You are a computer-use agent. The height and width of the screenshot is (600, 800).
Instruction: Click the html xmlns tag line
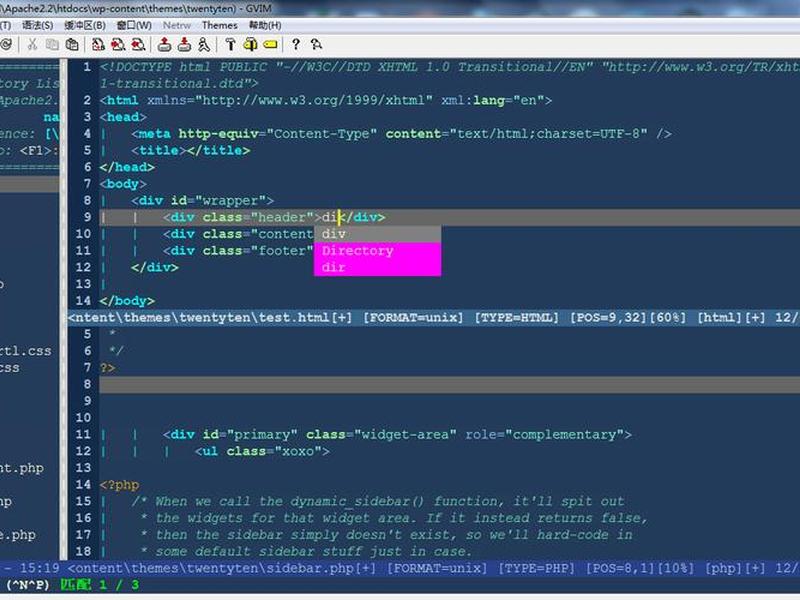[x=326, y=101]
